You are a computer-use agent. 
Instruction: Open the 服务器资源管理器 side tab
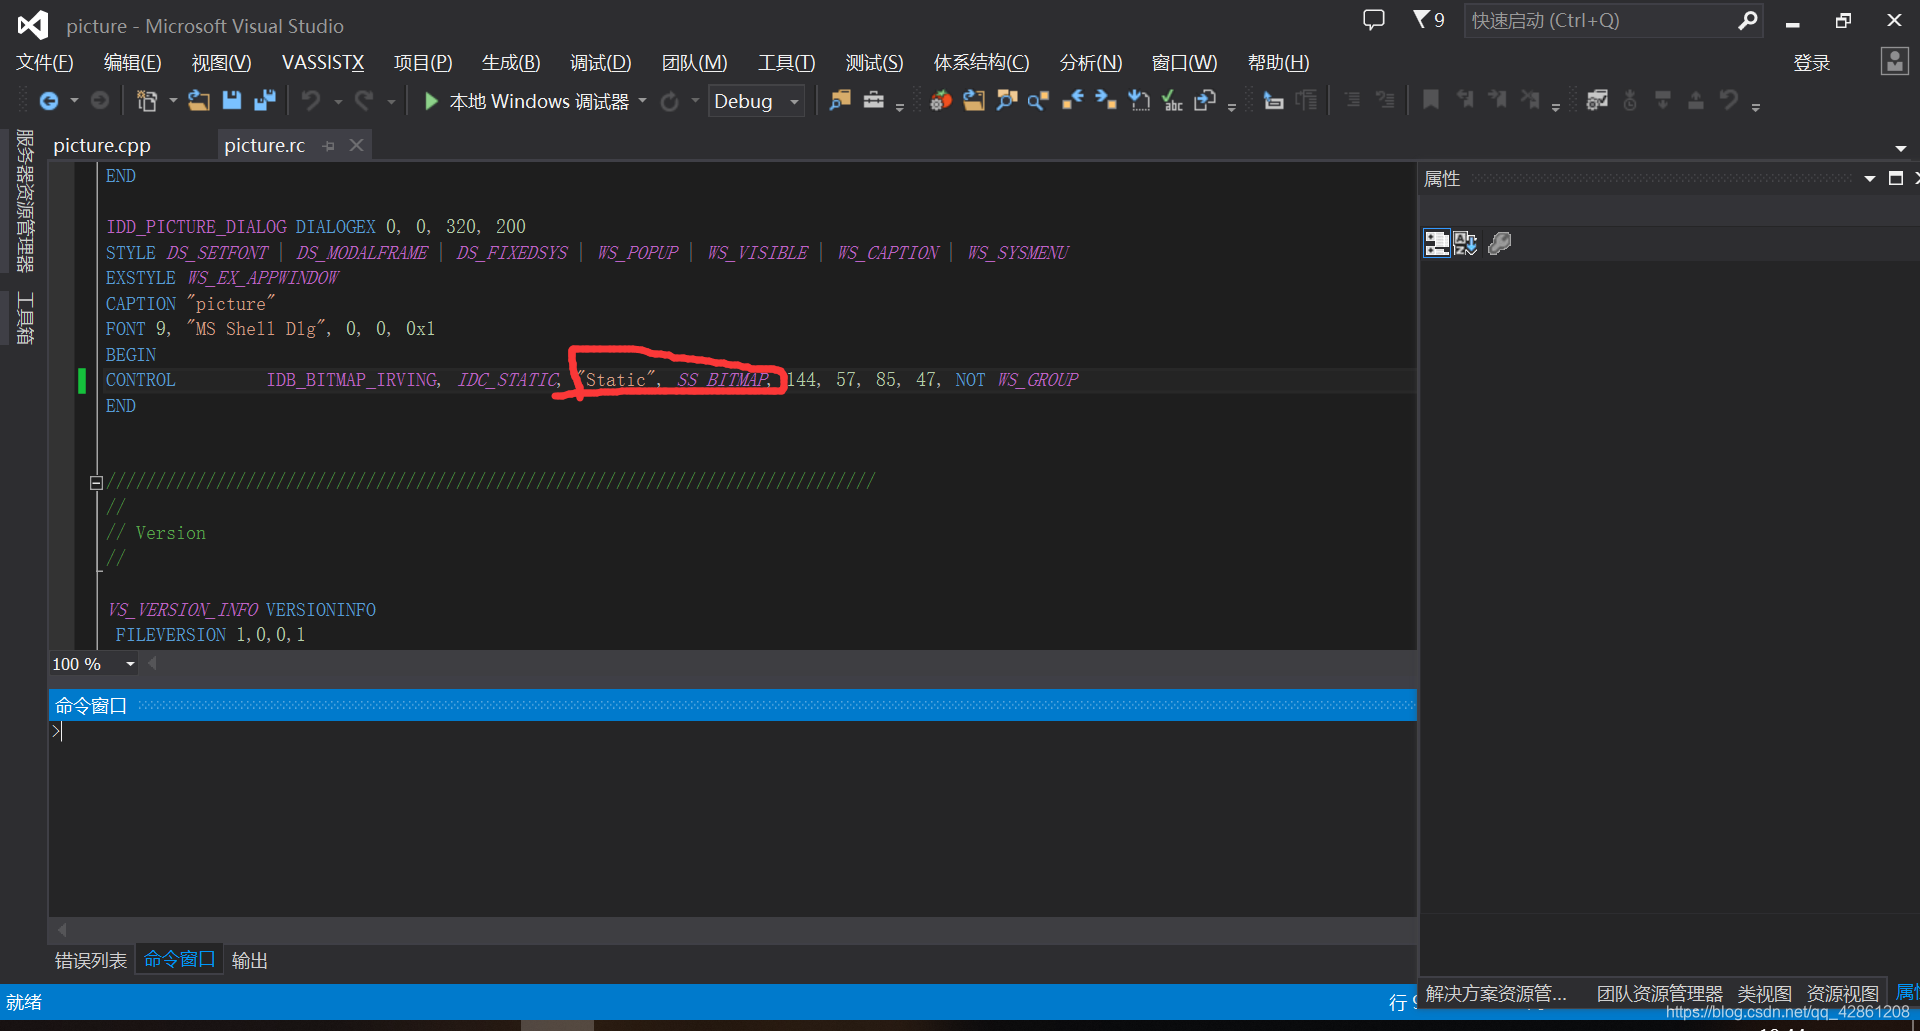click(25, 200)
